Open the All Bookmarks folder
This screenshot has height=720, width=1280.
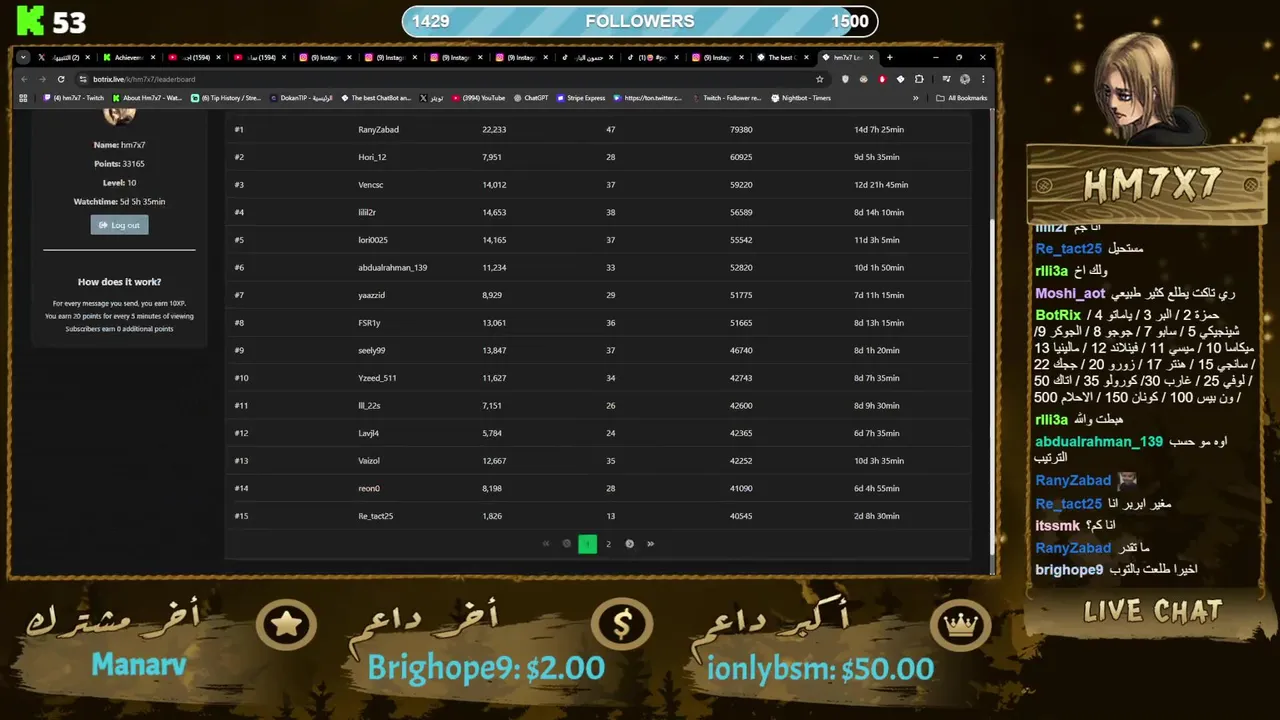pos(961,98)
